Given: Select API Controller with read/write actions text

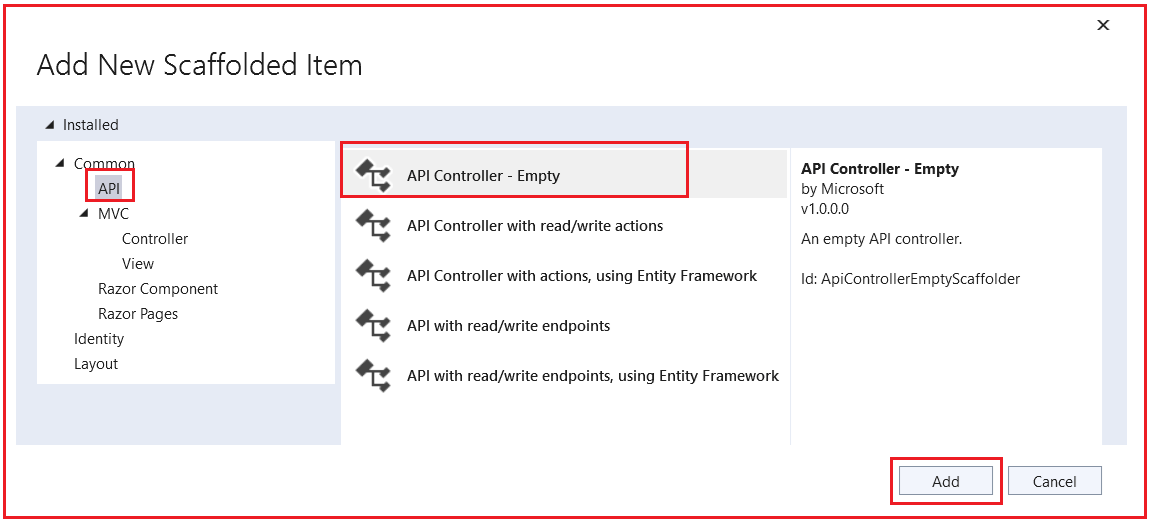Looking at the screenshot, I should click(535, 226).
